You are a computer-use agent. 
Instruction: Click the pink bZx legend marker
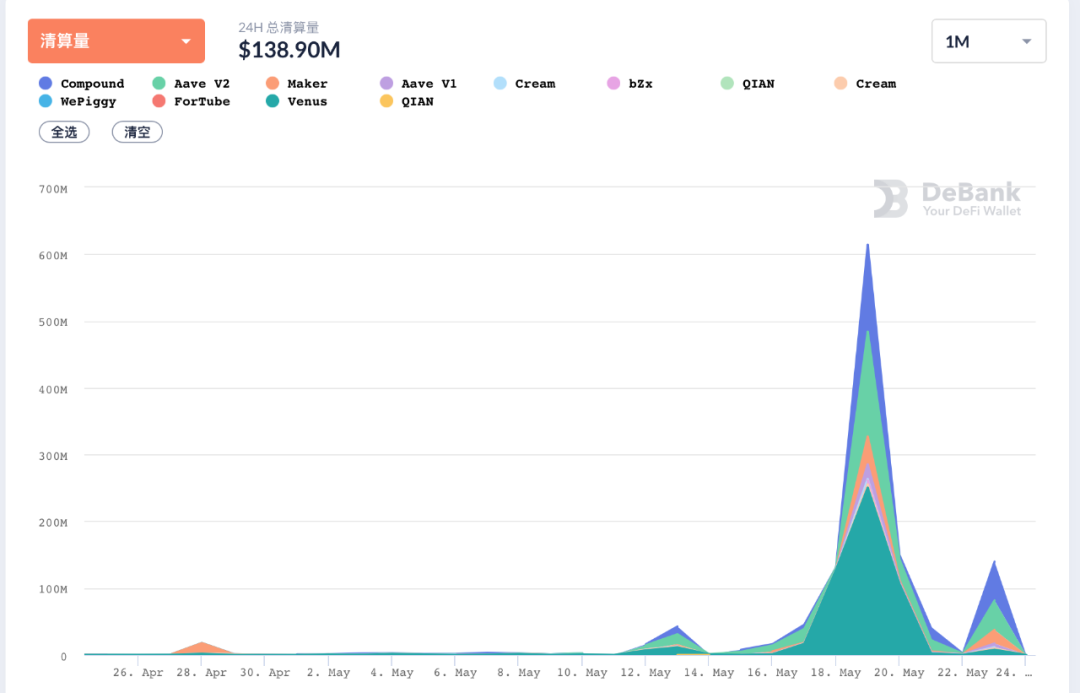click(x=614, y=84)
